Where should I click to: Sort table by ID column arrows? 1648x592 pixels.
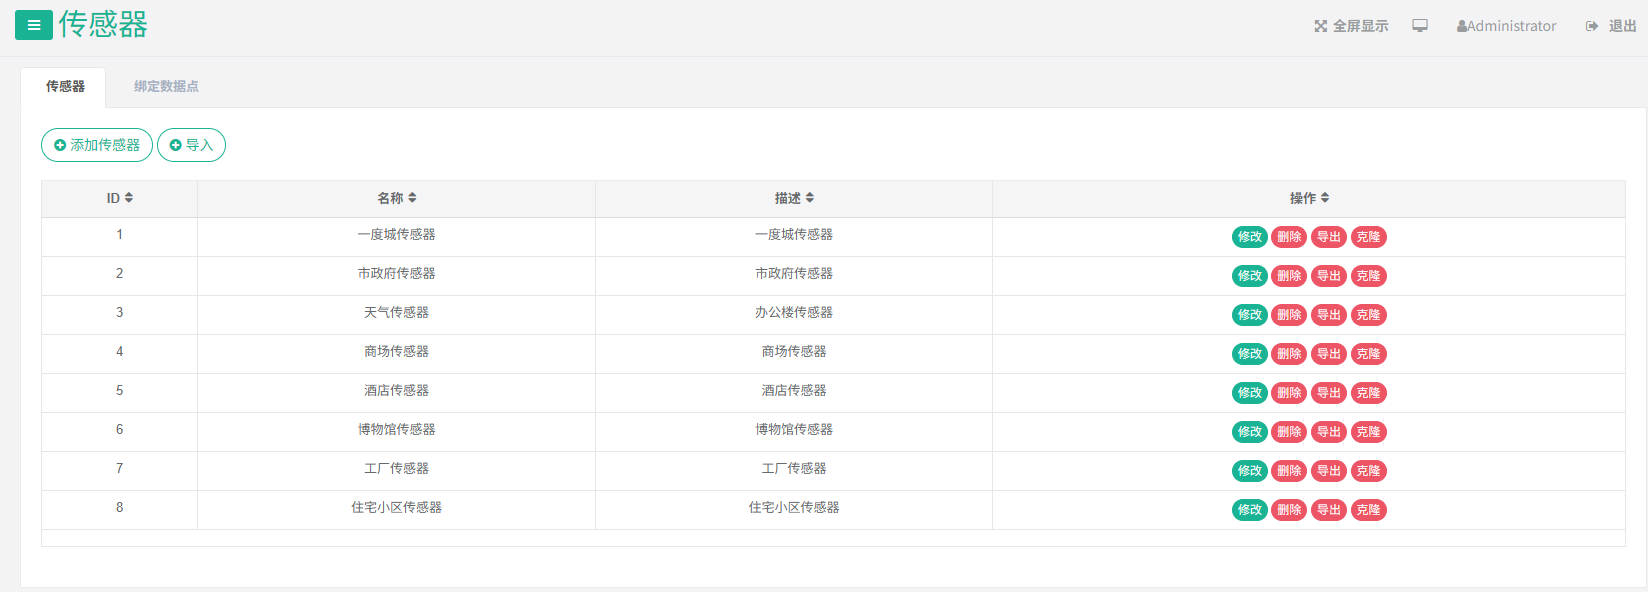coord(129,198)
